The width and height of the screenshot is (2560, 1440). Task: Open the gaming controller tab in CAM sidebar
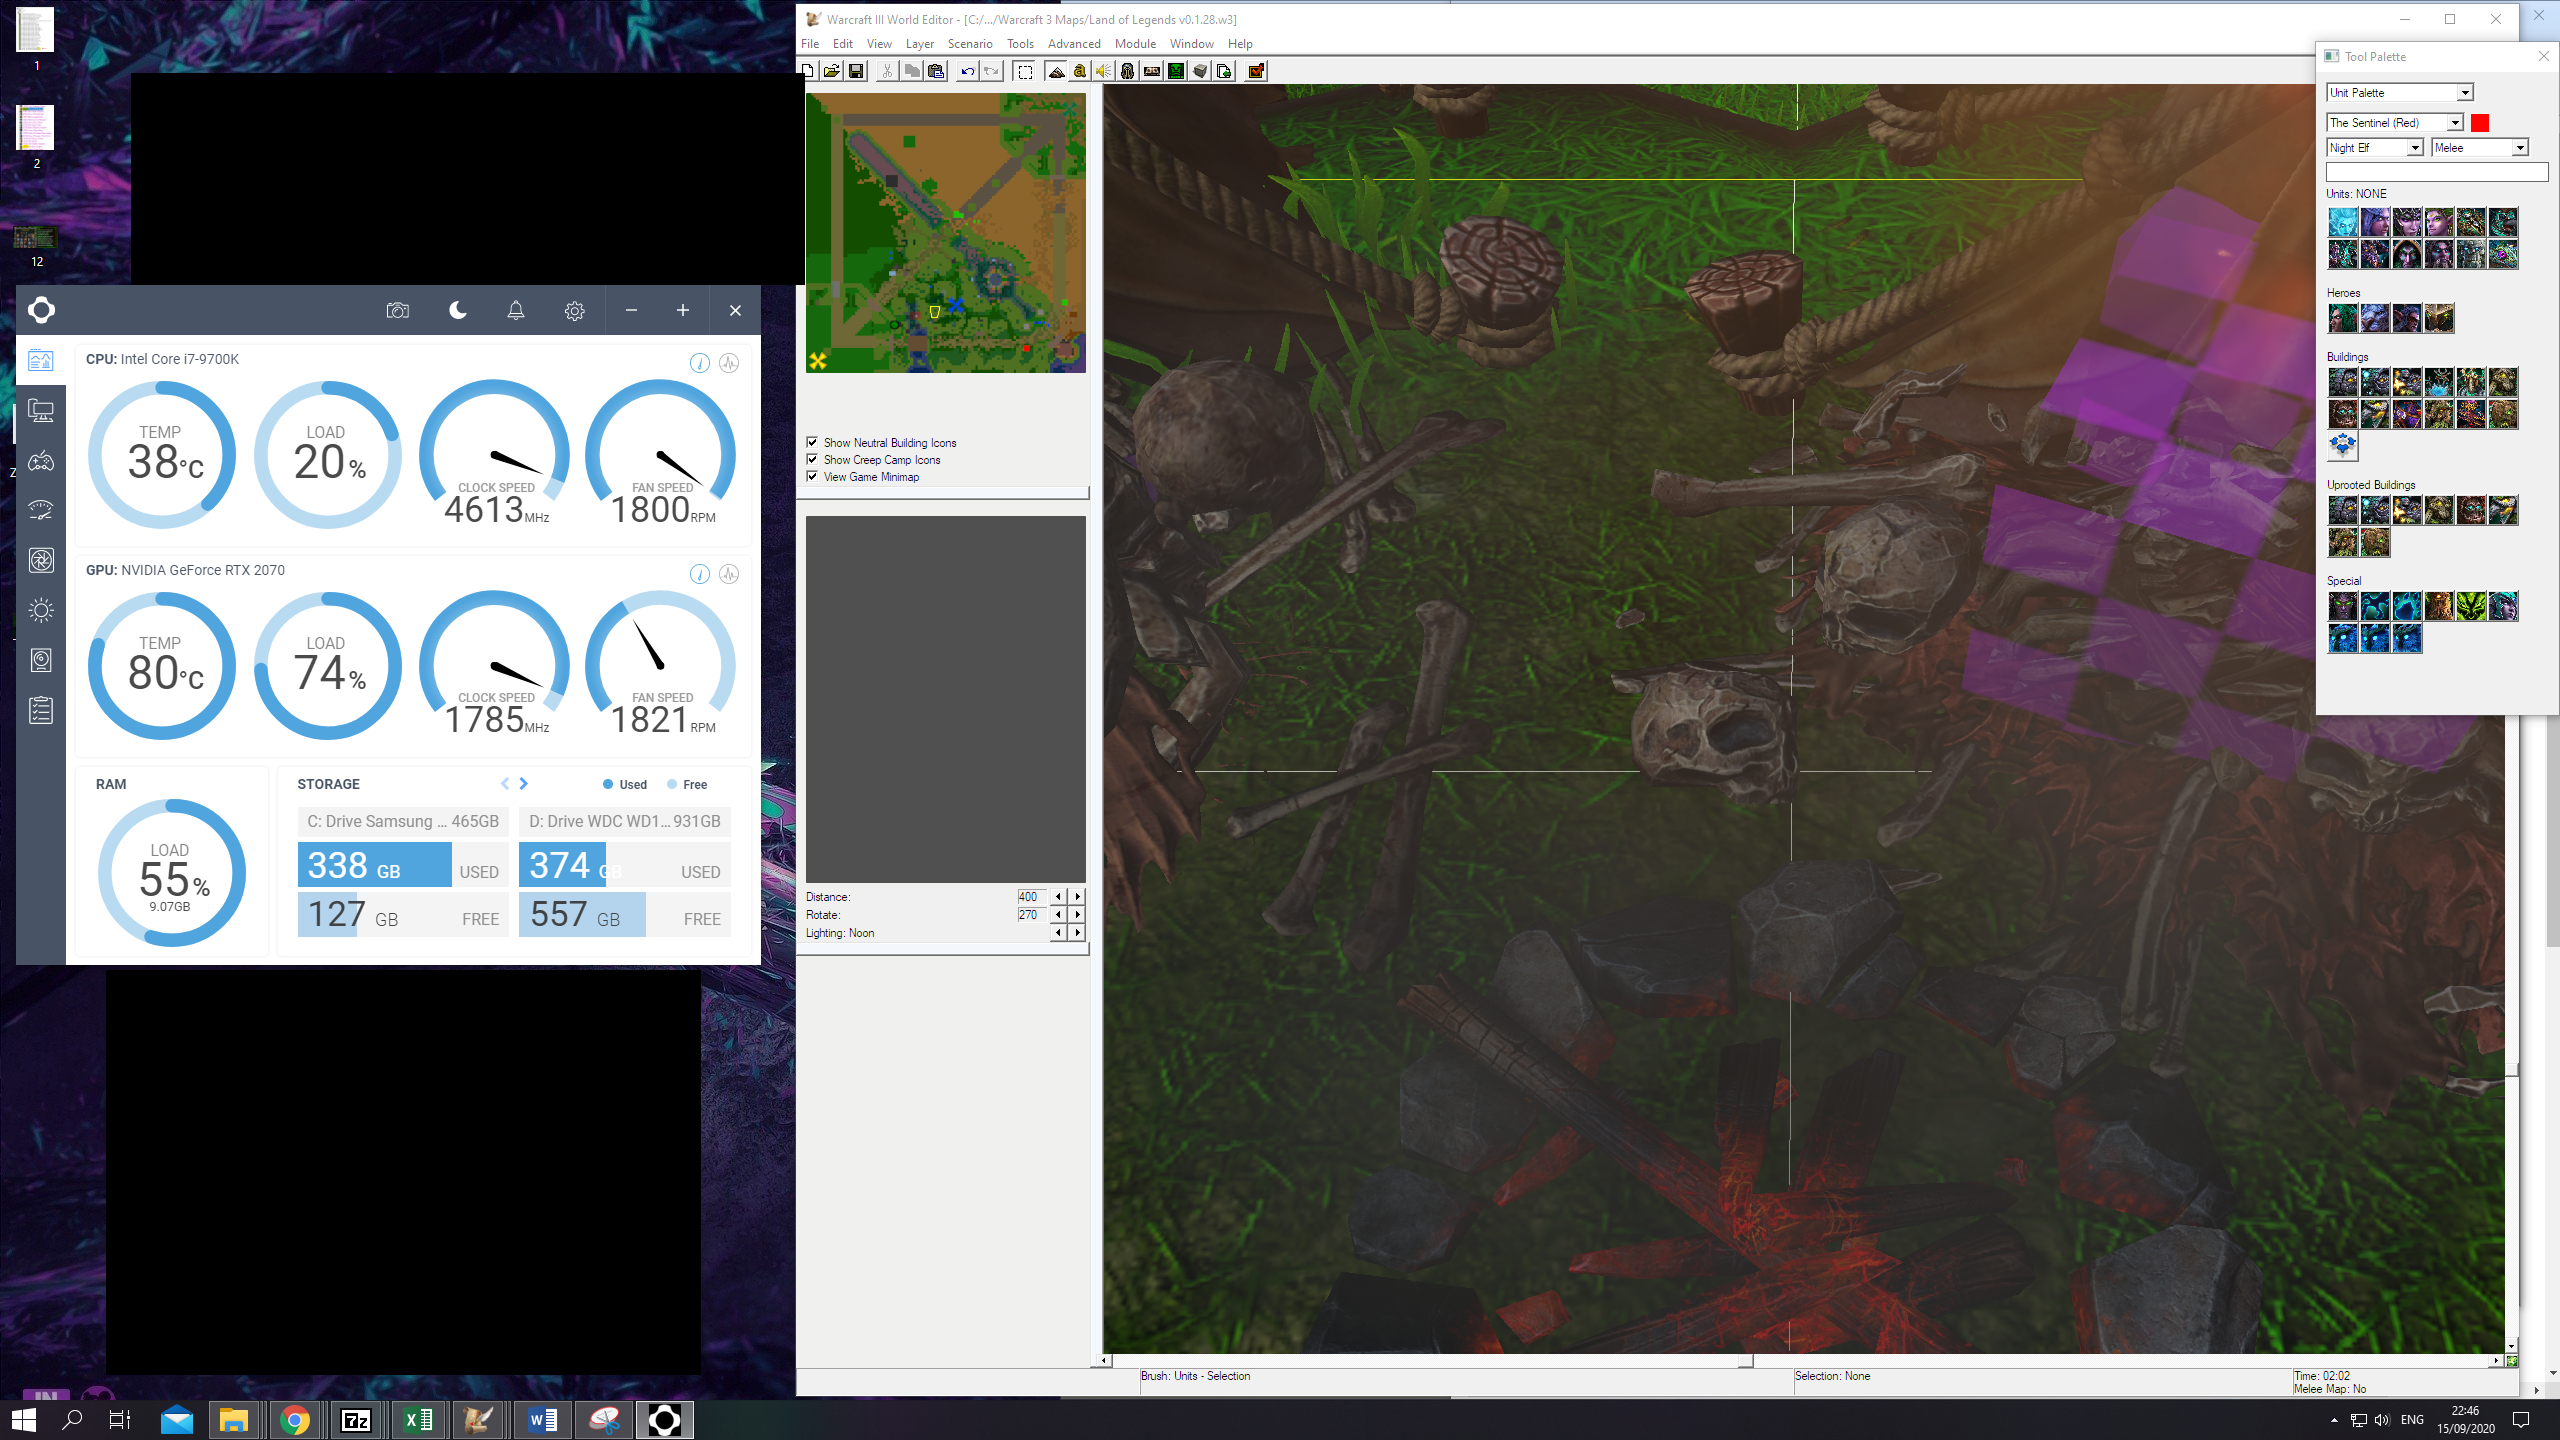[x=41, y=461]
